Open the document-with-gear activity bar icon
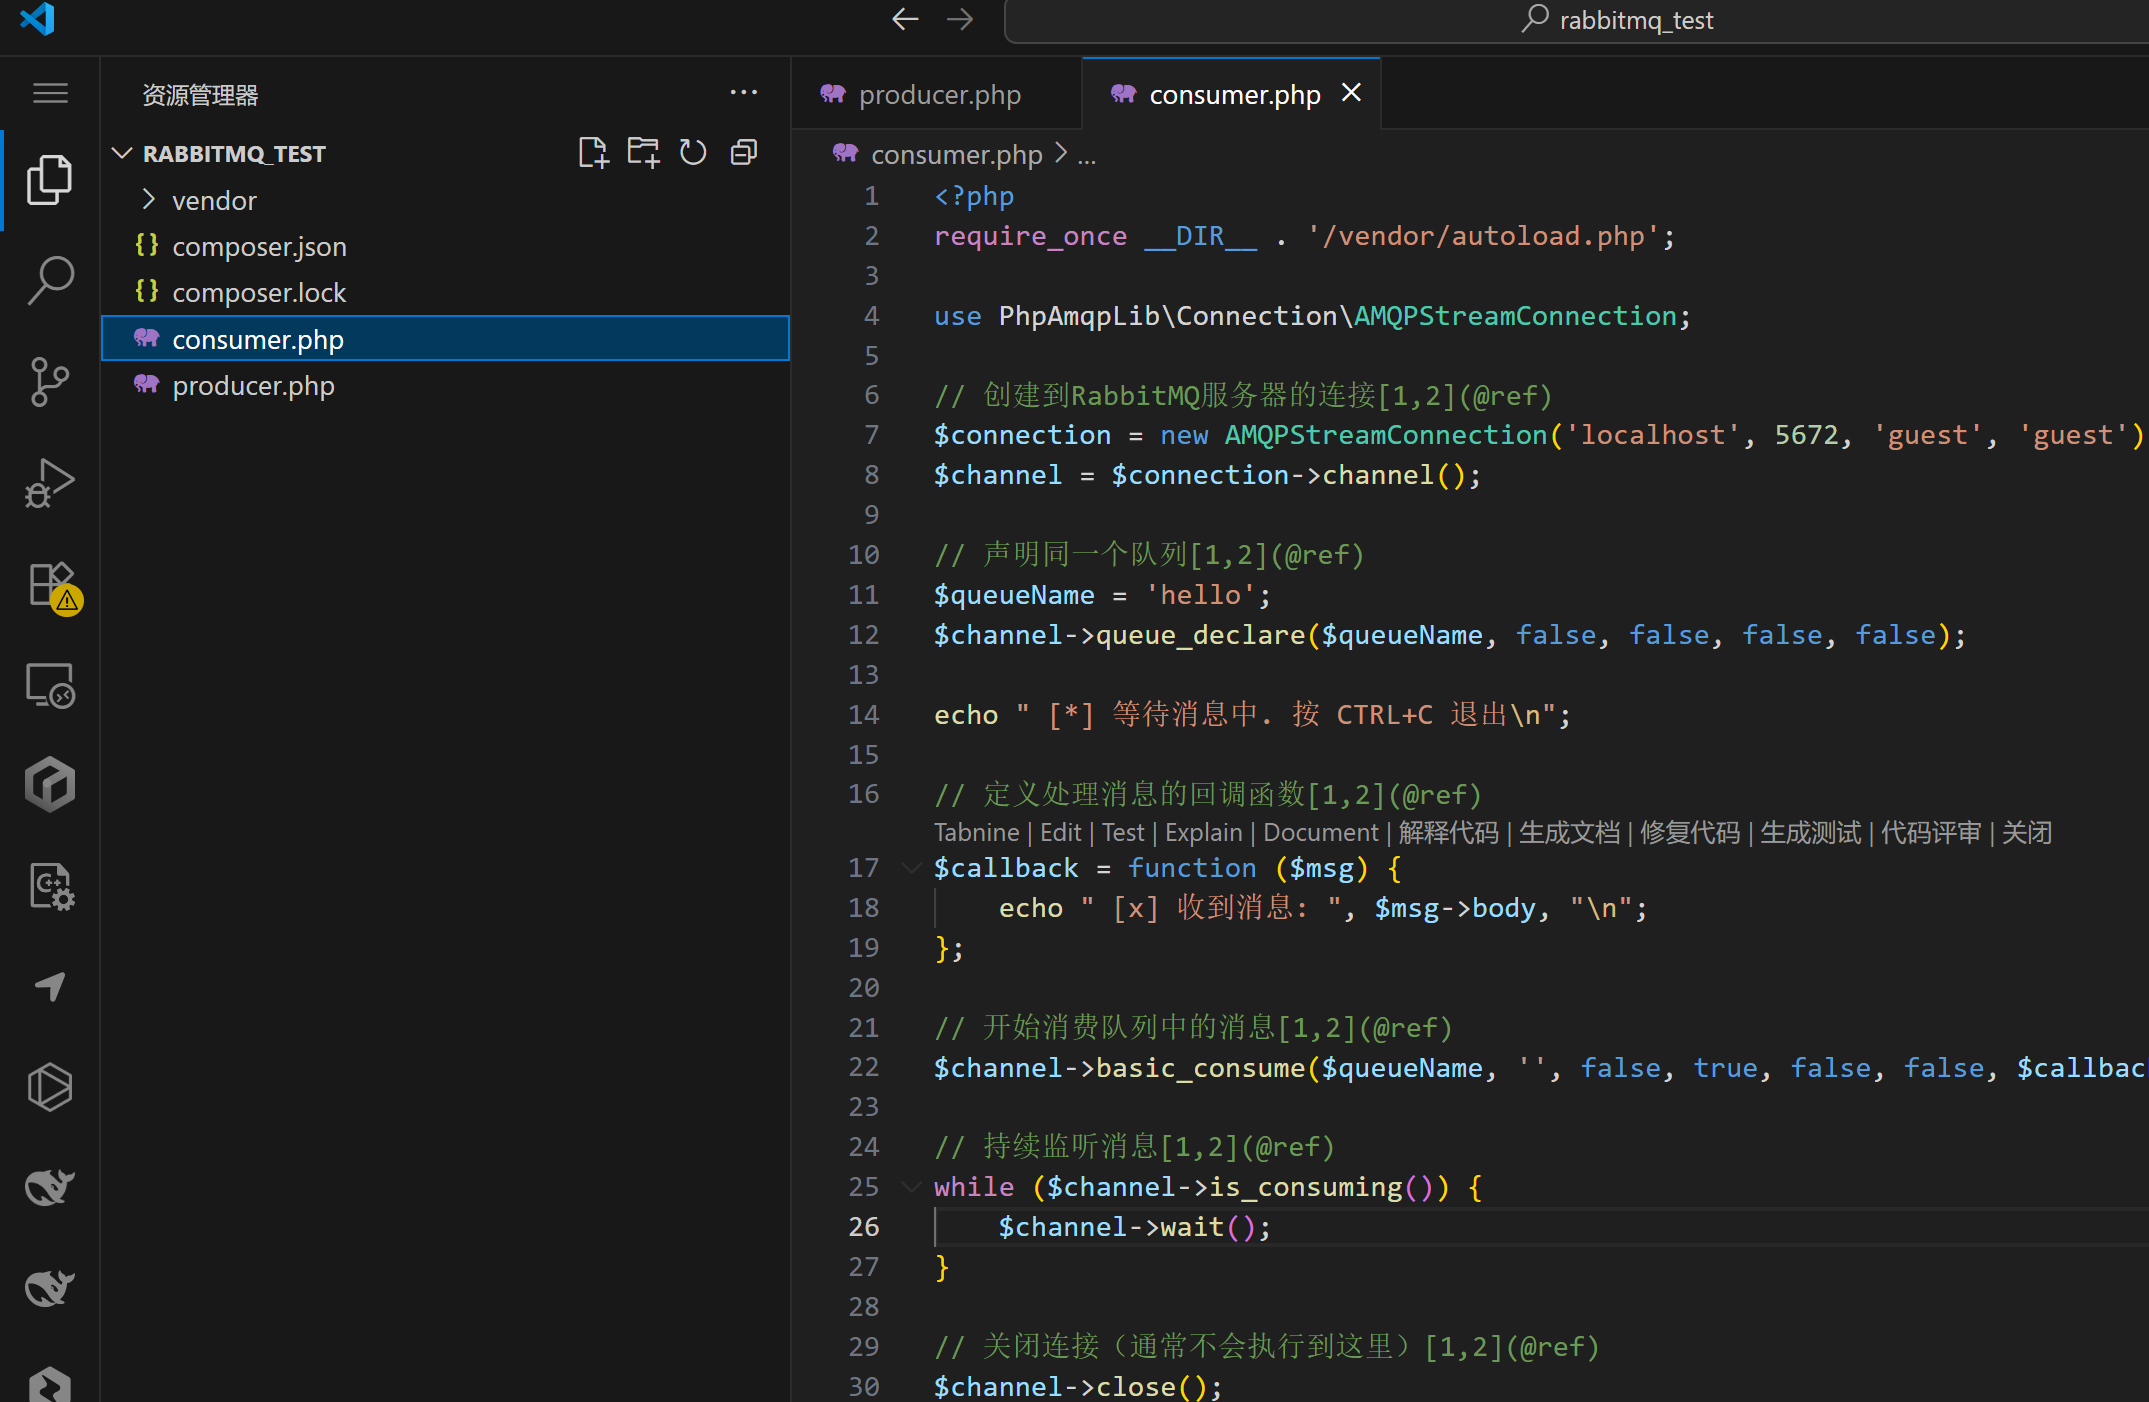The image size is (2149, 1402). pos(50,886)
